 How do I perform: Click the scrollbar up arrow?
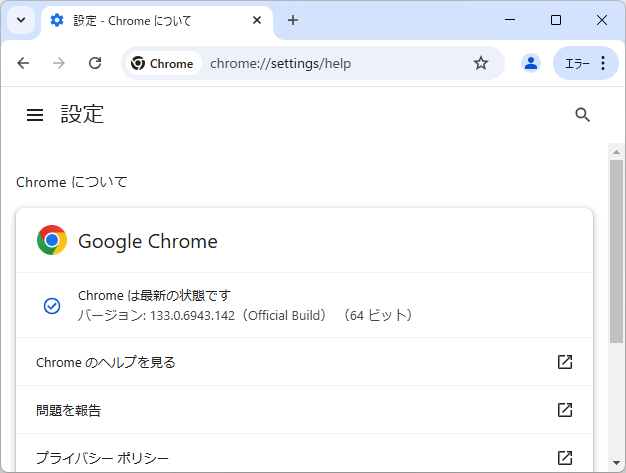(x=616, y=152)
